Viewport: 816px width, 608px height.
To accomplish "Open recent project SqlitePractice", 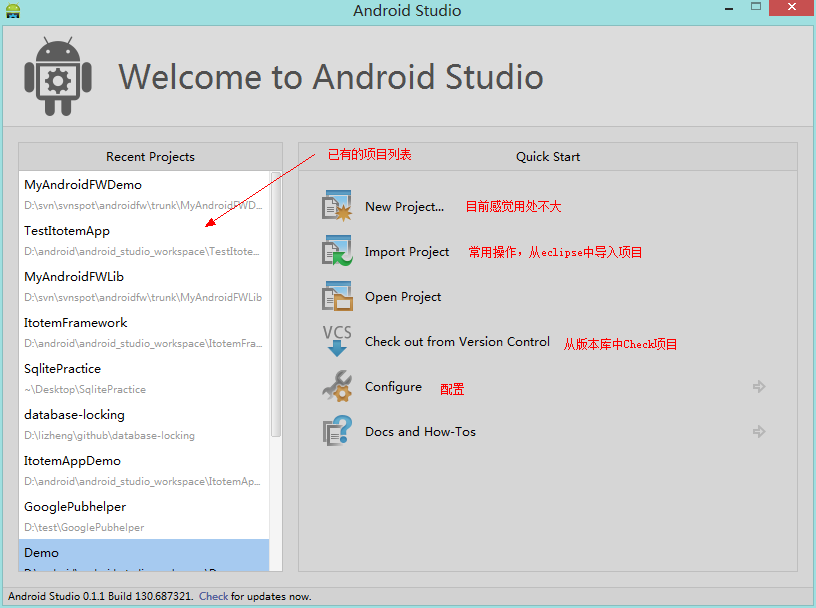I will [144, 378].
